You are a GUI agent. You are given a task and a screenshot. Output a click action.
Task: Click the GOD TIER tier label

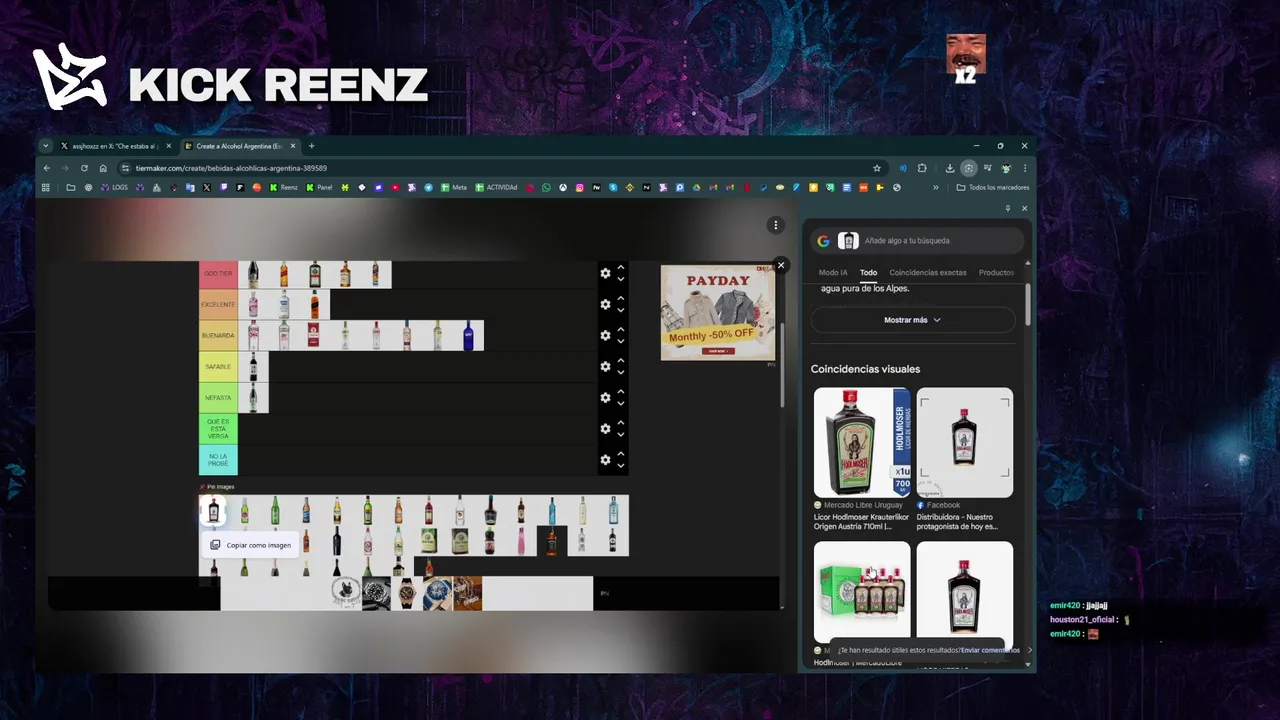click(x=218, y=274)
